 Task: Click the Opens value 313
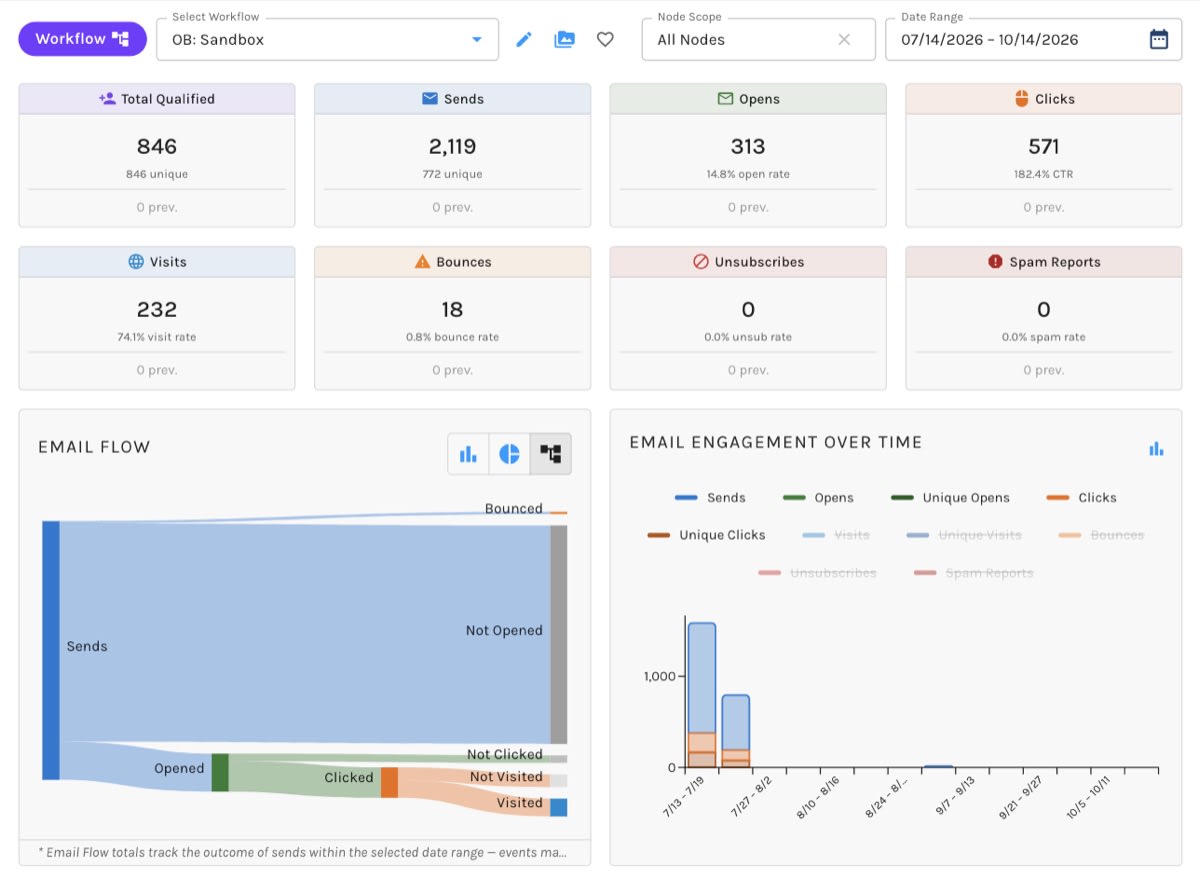748,147
